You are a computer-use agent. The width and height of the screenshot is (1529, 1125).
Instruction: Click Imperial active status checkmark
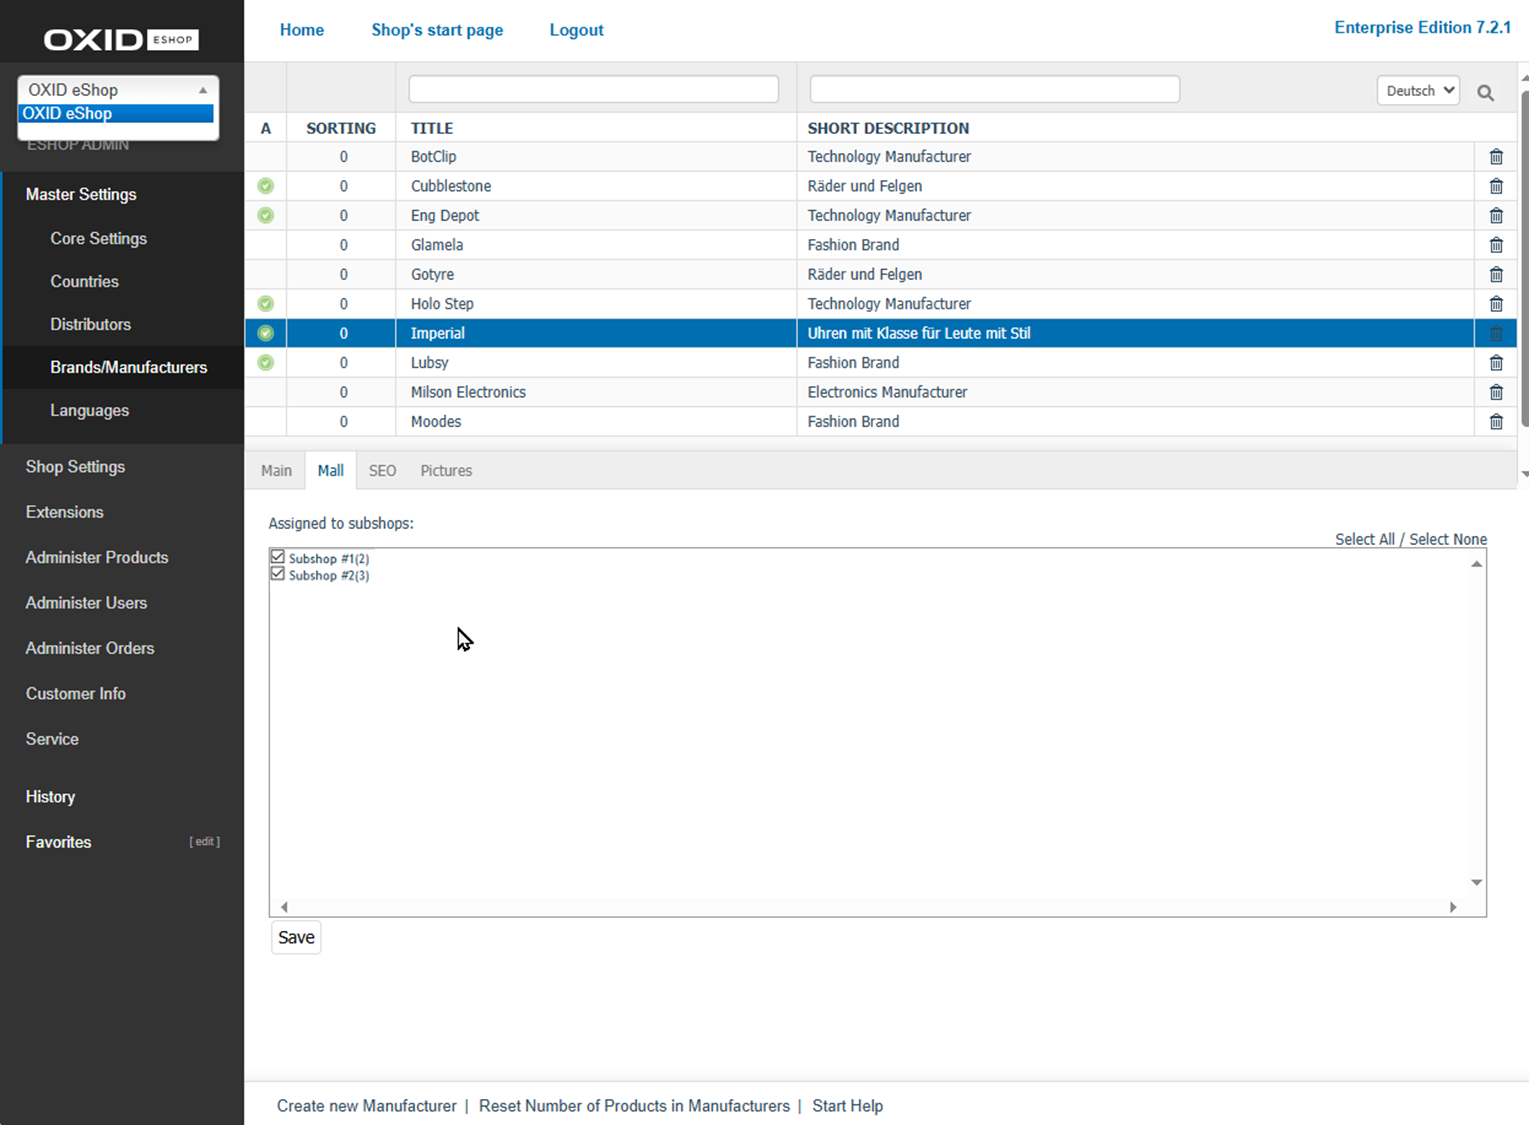[265, 333]
